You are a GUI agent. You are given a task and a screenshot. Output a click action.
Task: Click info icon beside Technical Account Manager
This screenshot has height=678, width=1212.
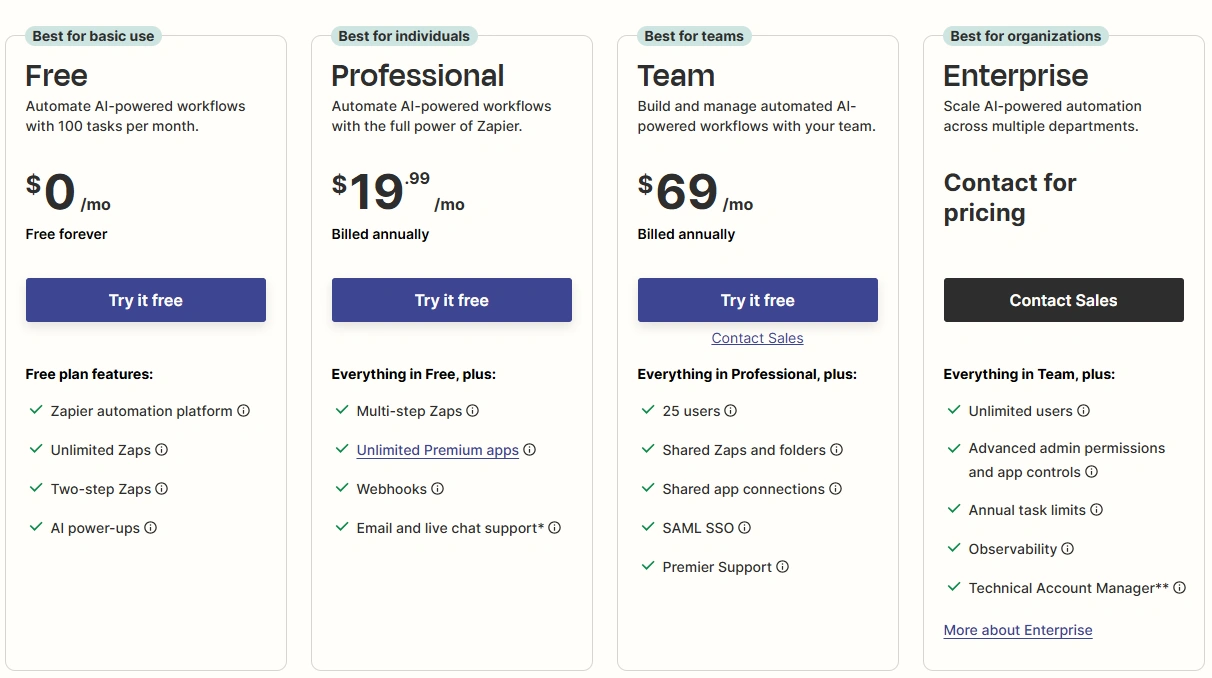coord(1180,588)
